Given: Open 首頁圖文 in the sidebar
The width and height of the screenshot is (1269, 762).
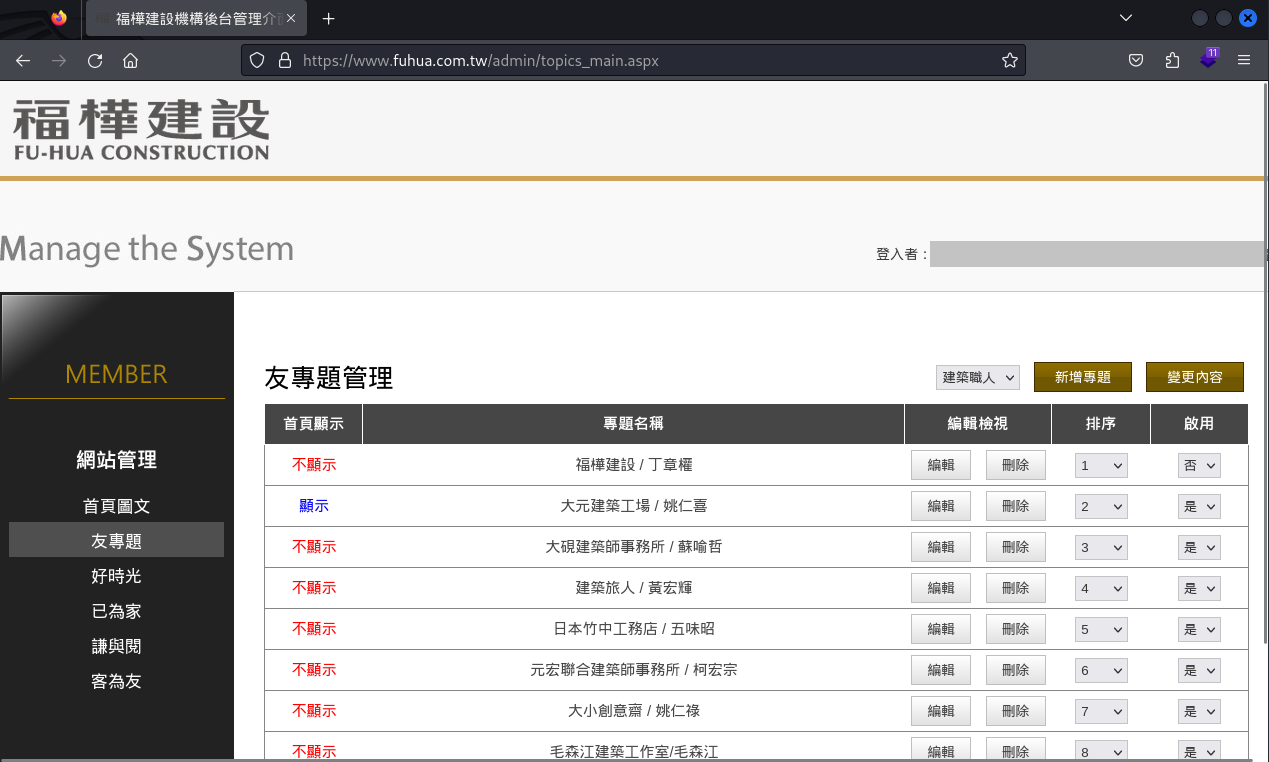Looking at the screenshot, I should [x=116, y=506].
